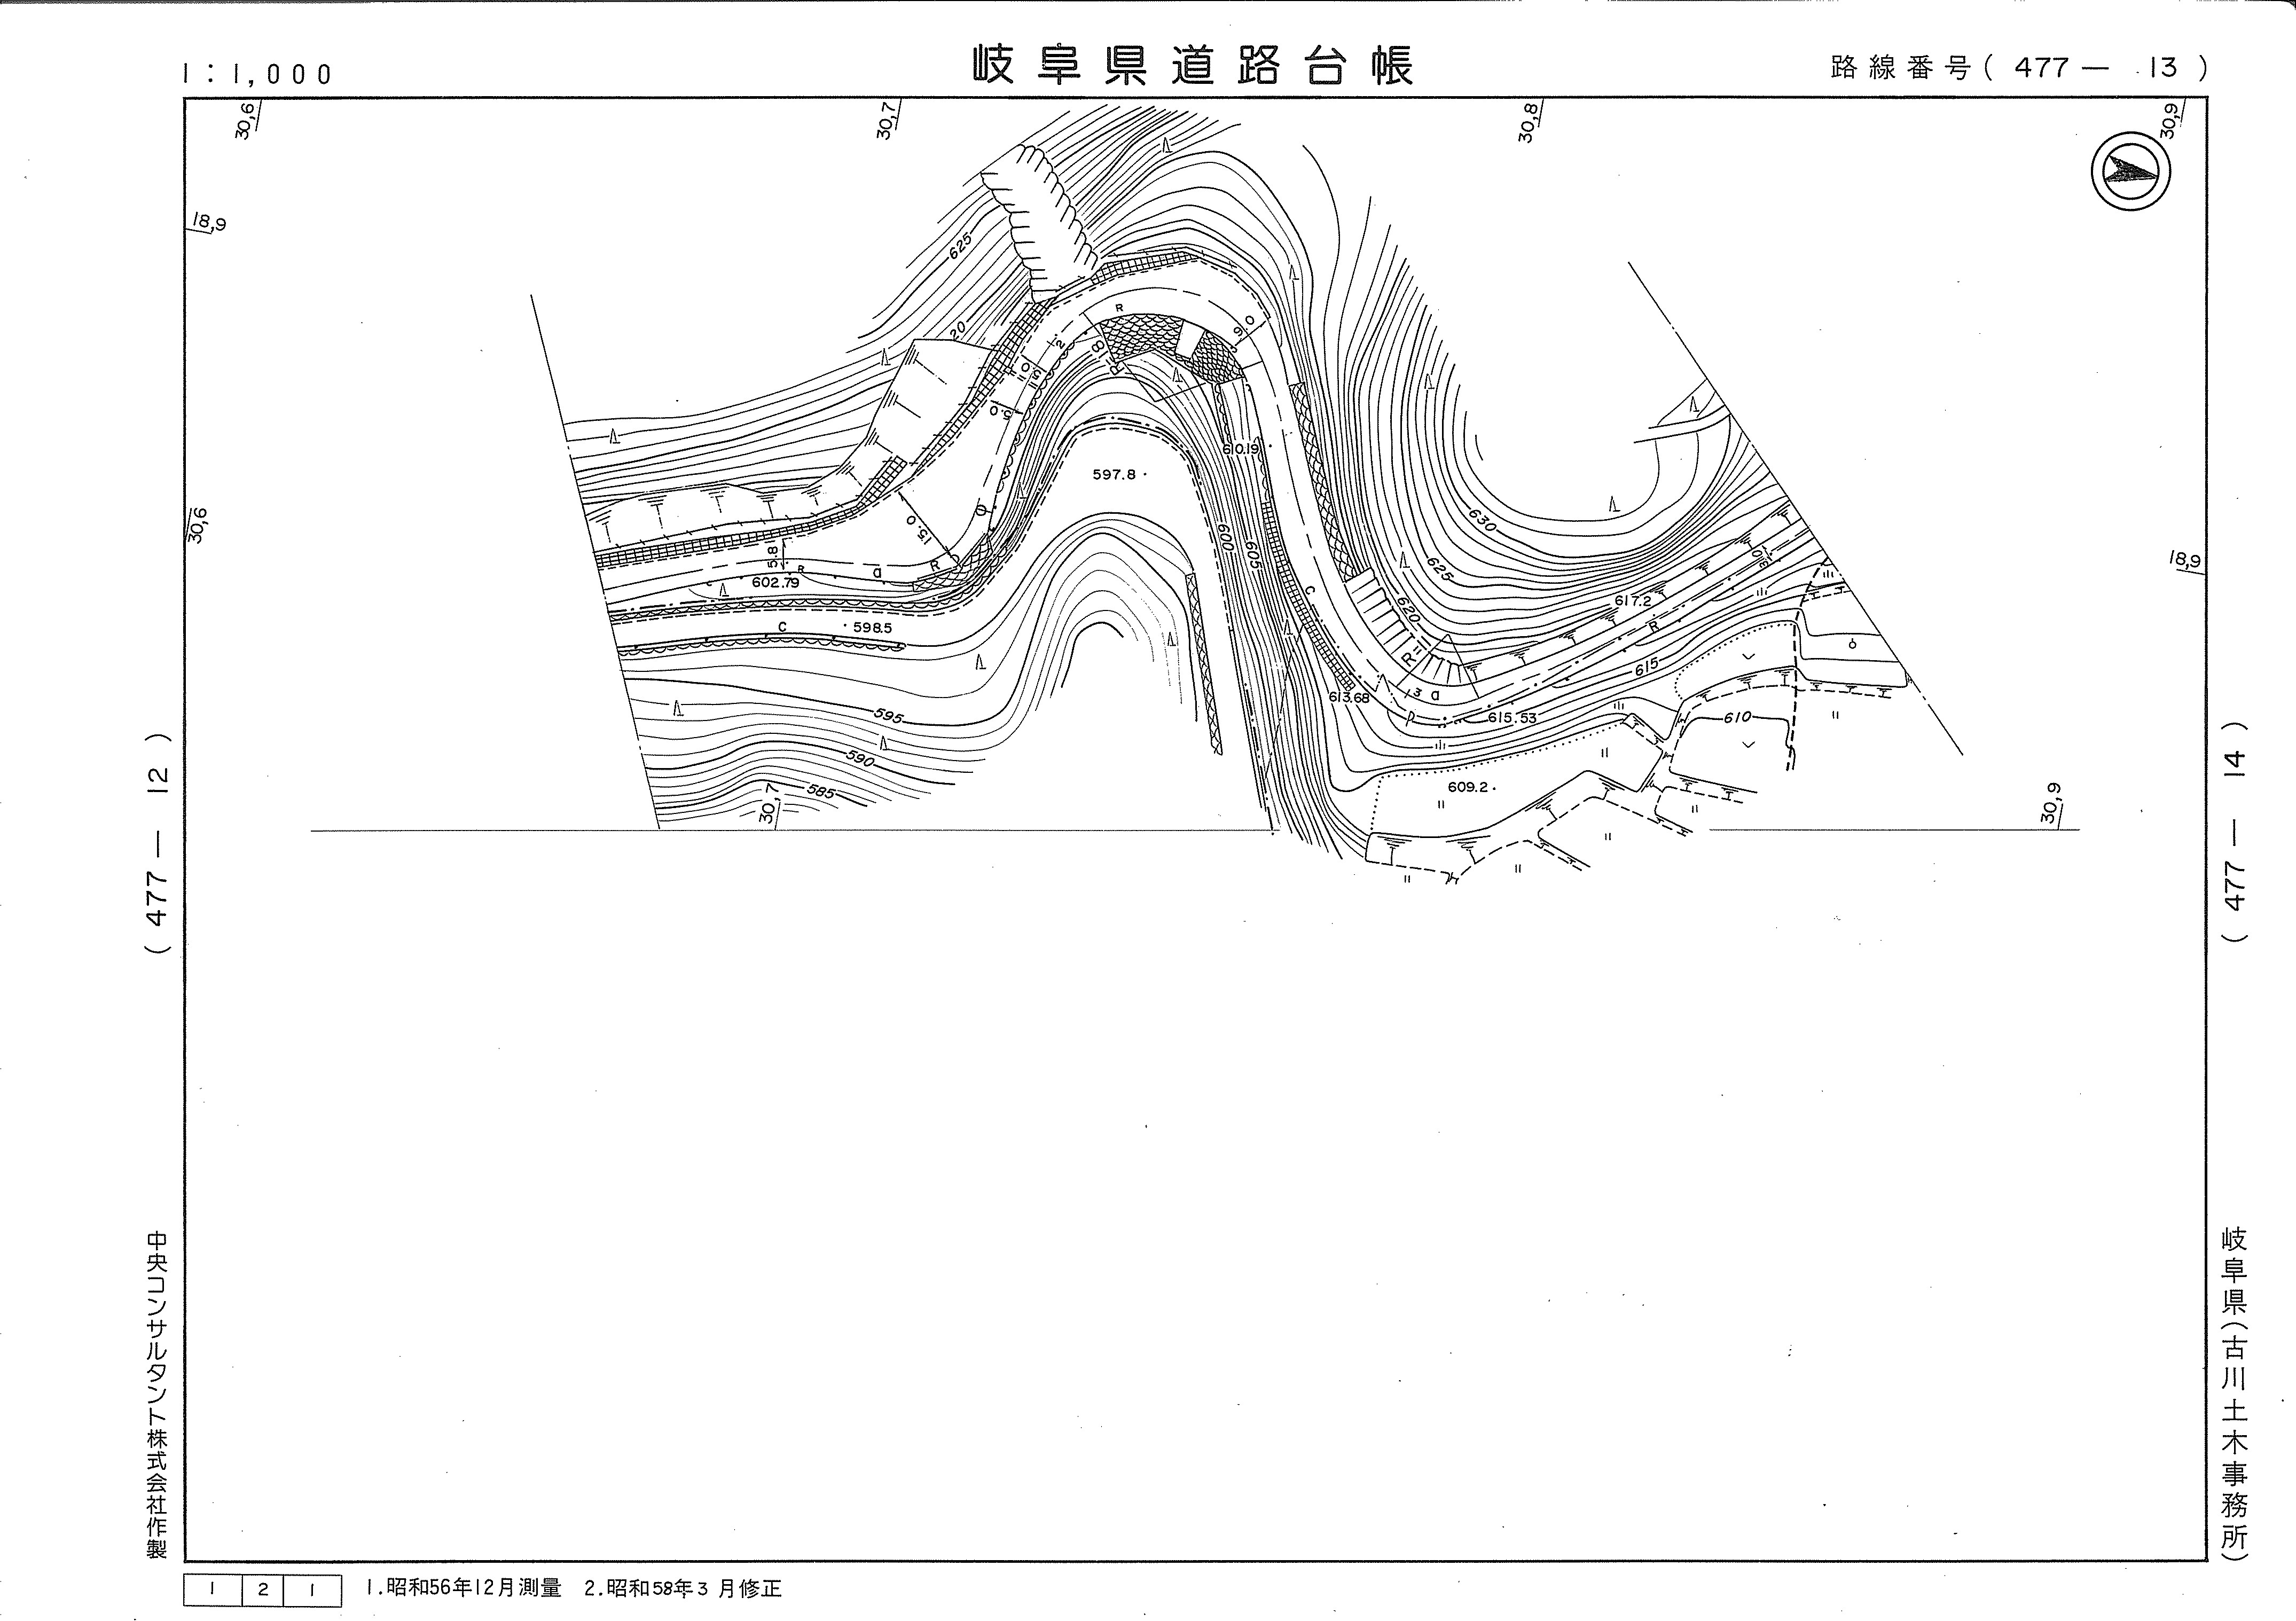
Task: Click the spot elevation 609.2
Action: 1468,787
